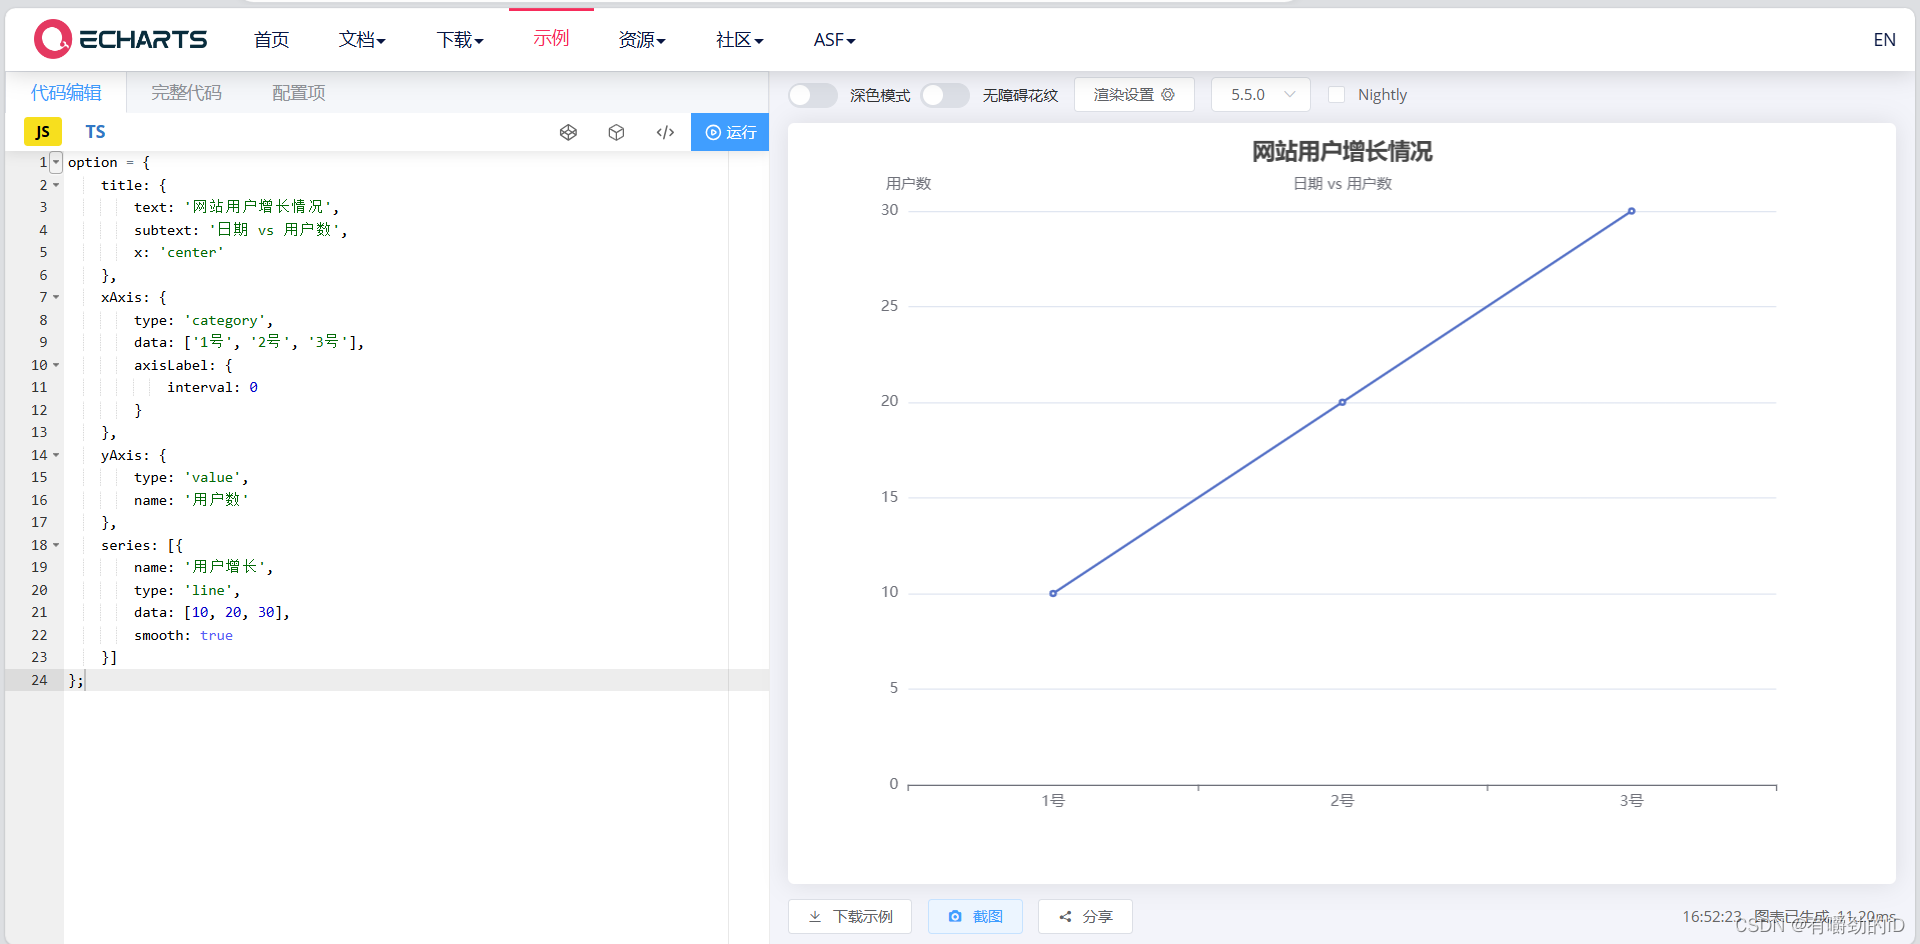This screenshot has height=944, width=1920.
Task: Toggle 无障碍花纹 decal pattern switch
Action: click(x=945, y=95)
